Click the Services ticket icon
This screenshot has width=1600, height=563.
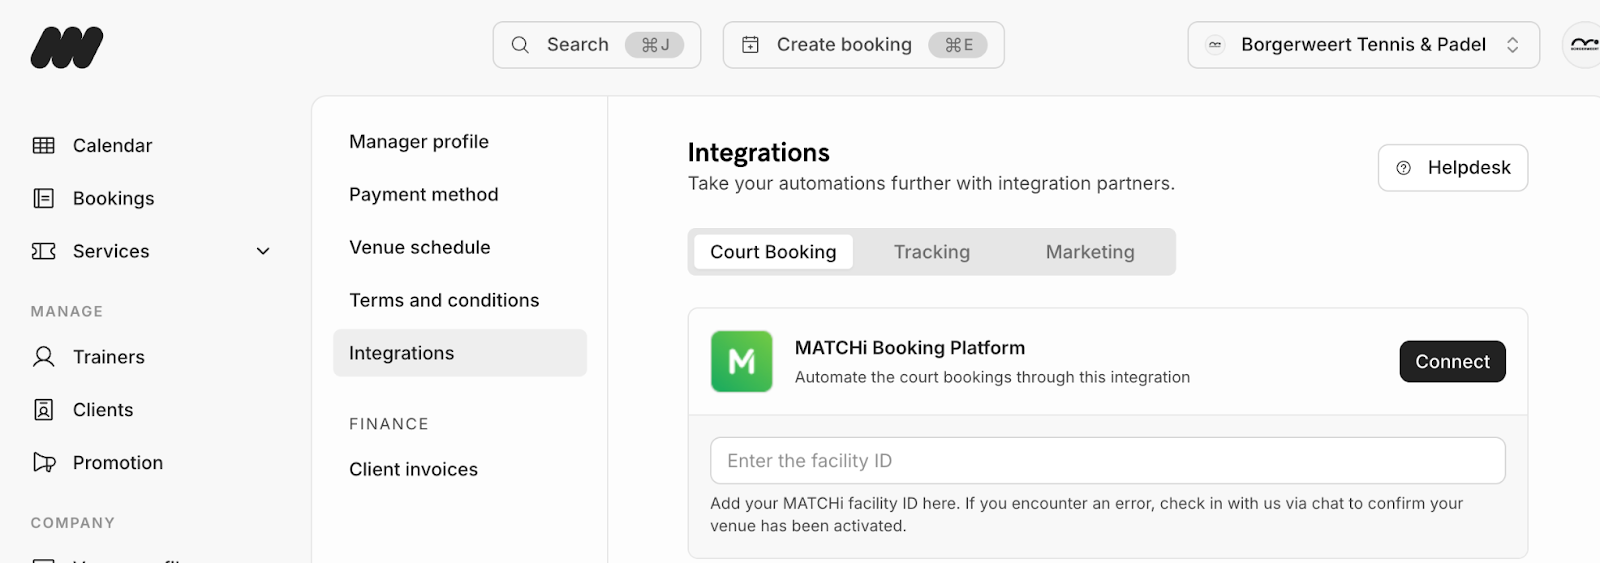[44, 251]
